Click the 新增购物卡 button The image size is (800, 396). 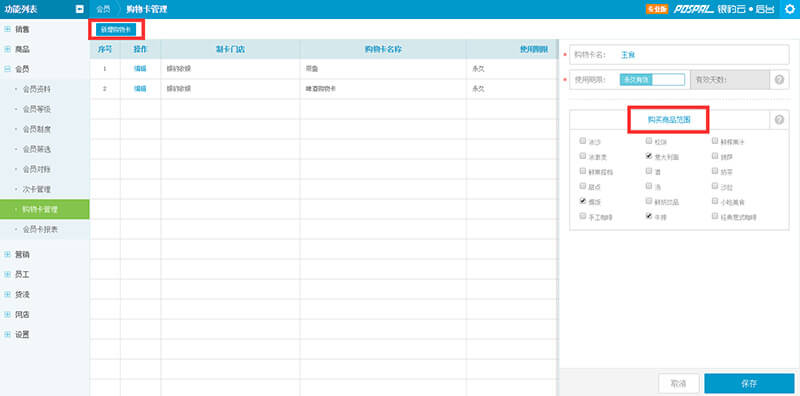click(116, 30)
